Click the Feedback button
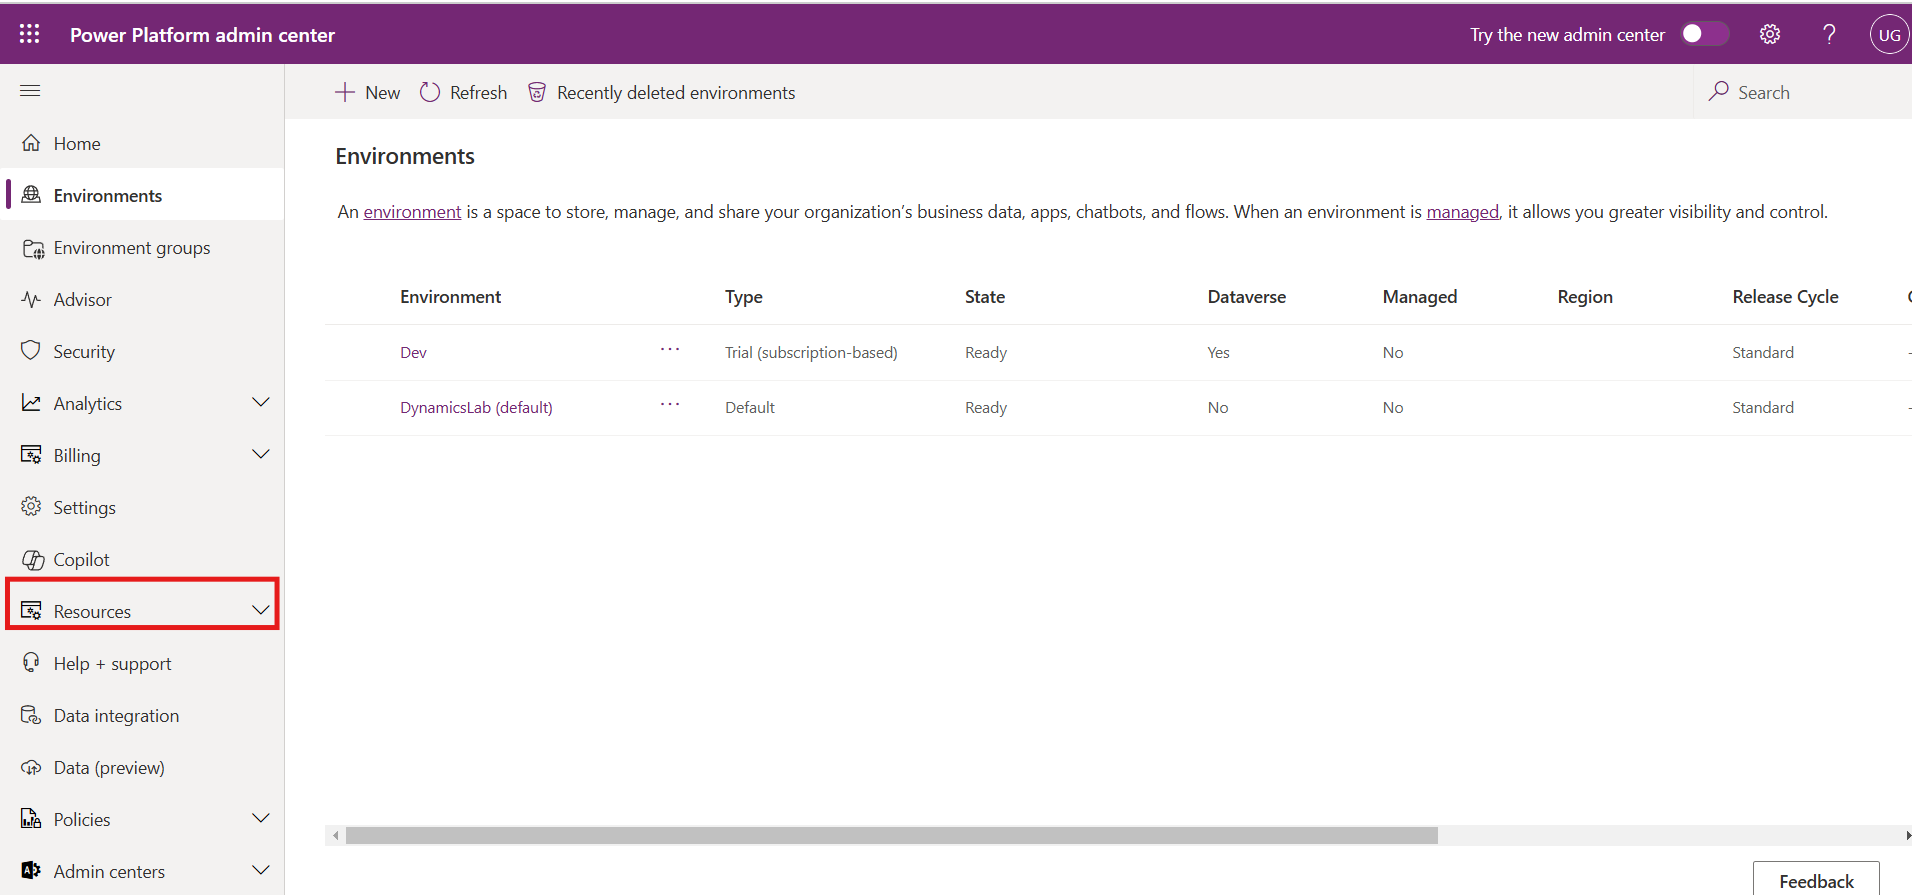The image size is (1912, 895). click(x=1815, y=880)
